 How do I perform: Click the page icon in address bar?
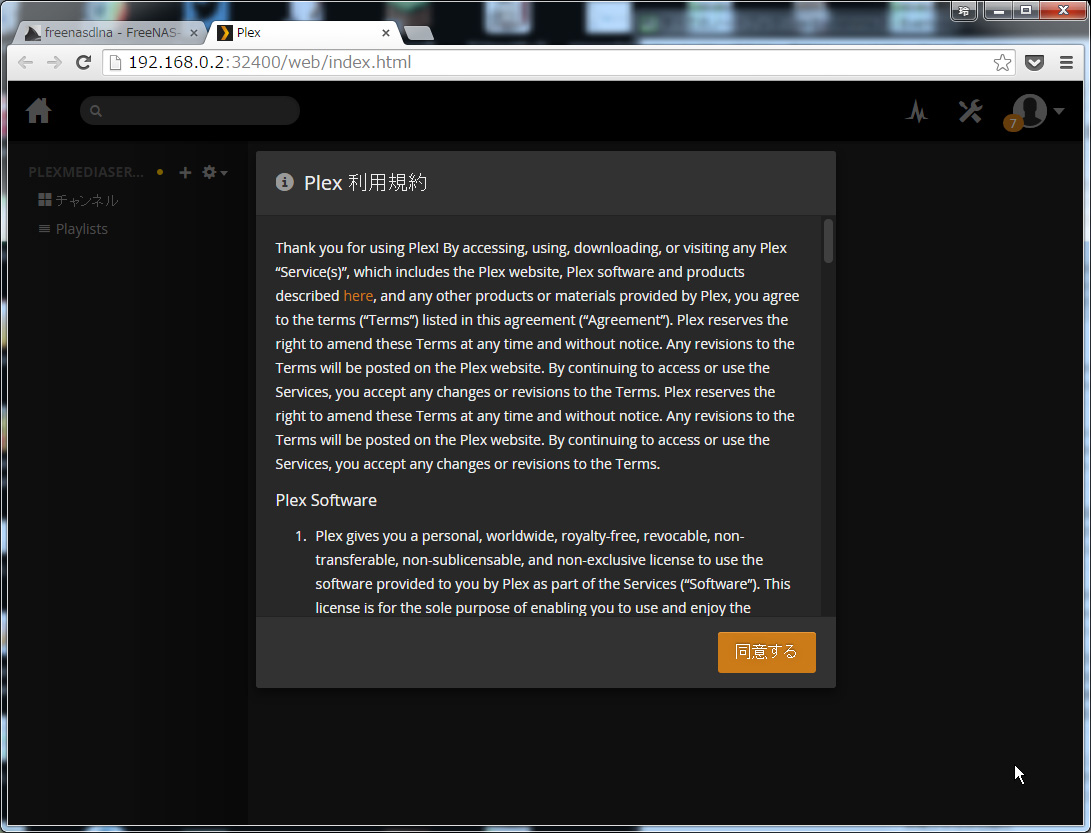point(116,63)
